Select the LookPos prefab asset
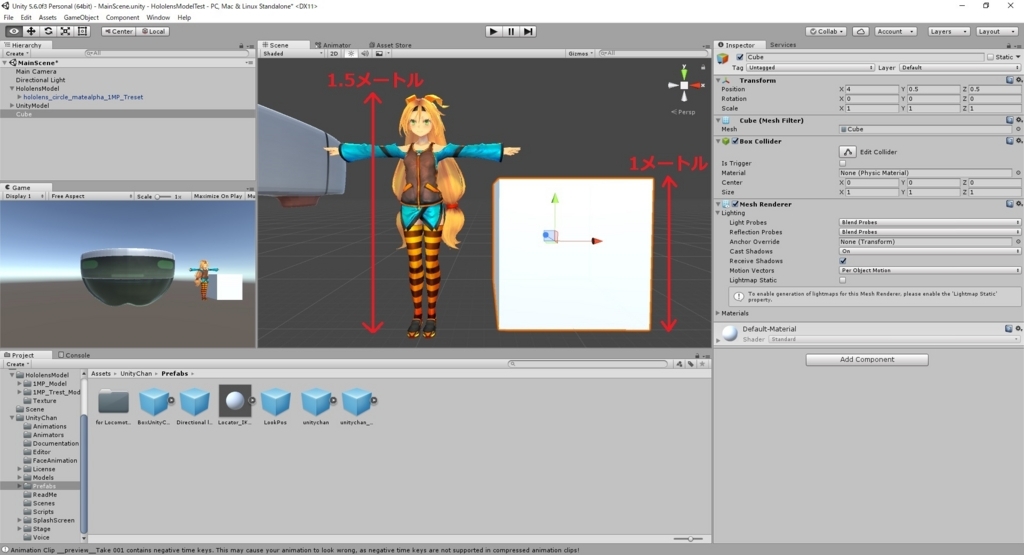This screenshot has height=555, width=1024. pos(275,406)
